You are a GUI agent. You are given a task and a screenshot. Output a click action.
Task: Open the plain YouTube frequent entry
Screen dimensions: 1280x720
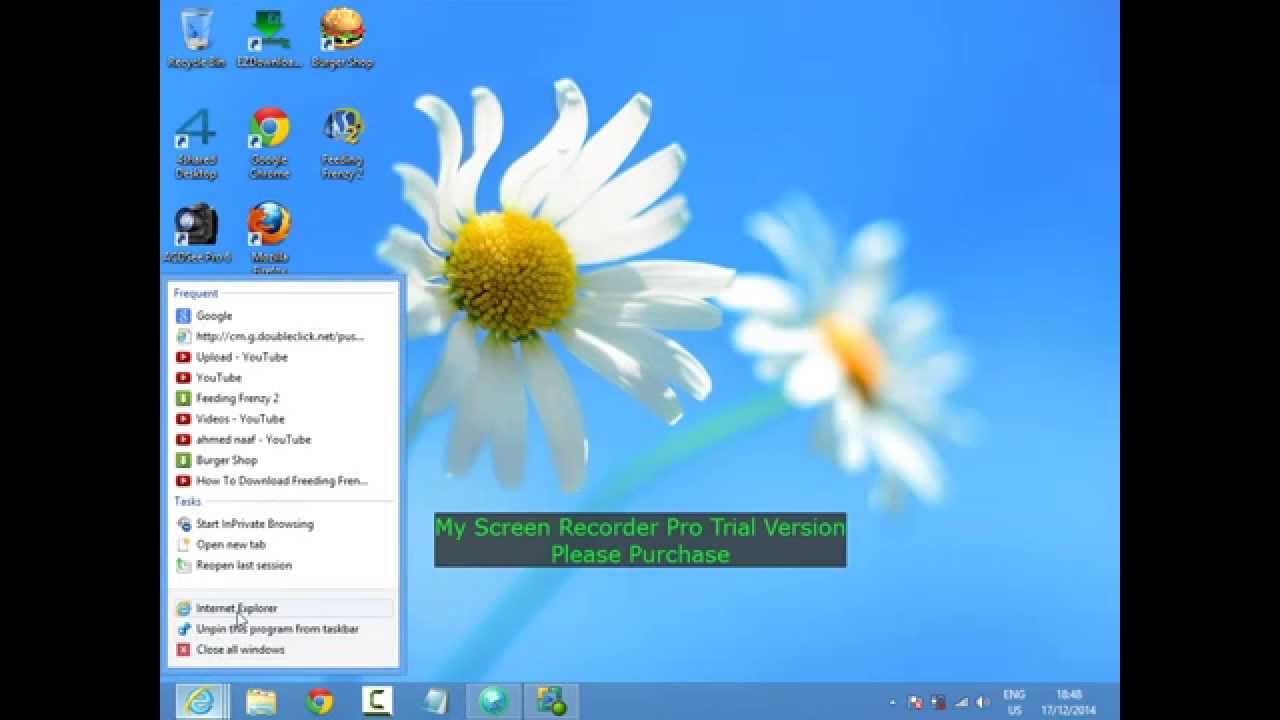283,378
